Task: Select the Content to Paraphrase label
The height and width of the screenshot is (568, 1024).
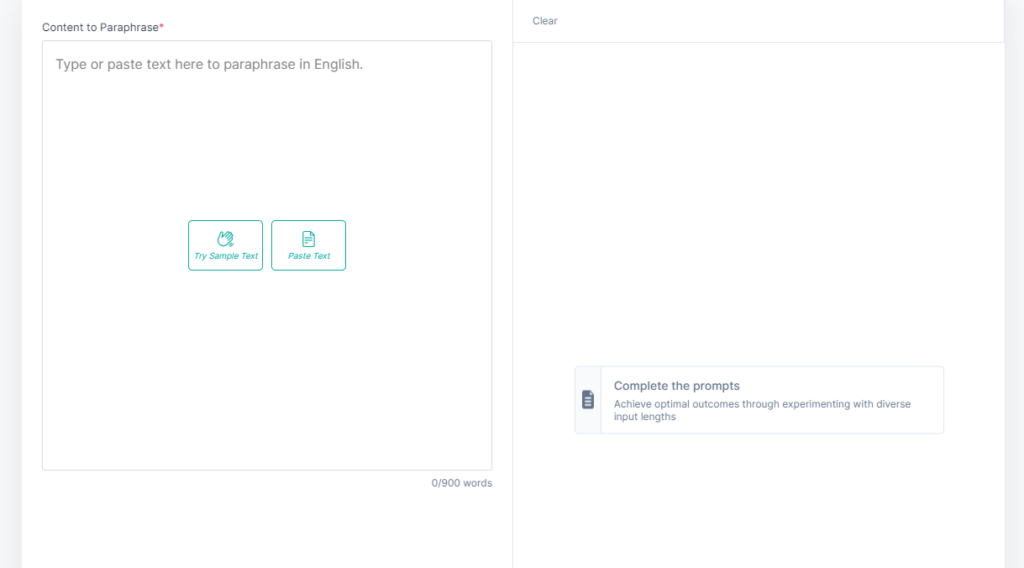Action: pos(100,27)
